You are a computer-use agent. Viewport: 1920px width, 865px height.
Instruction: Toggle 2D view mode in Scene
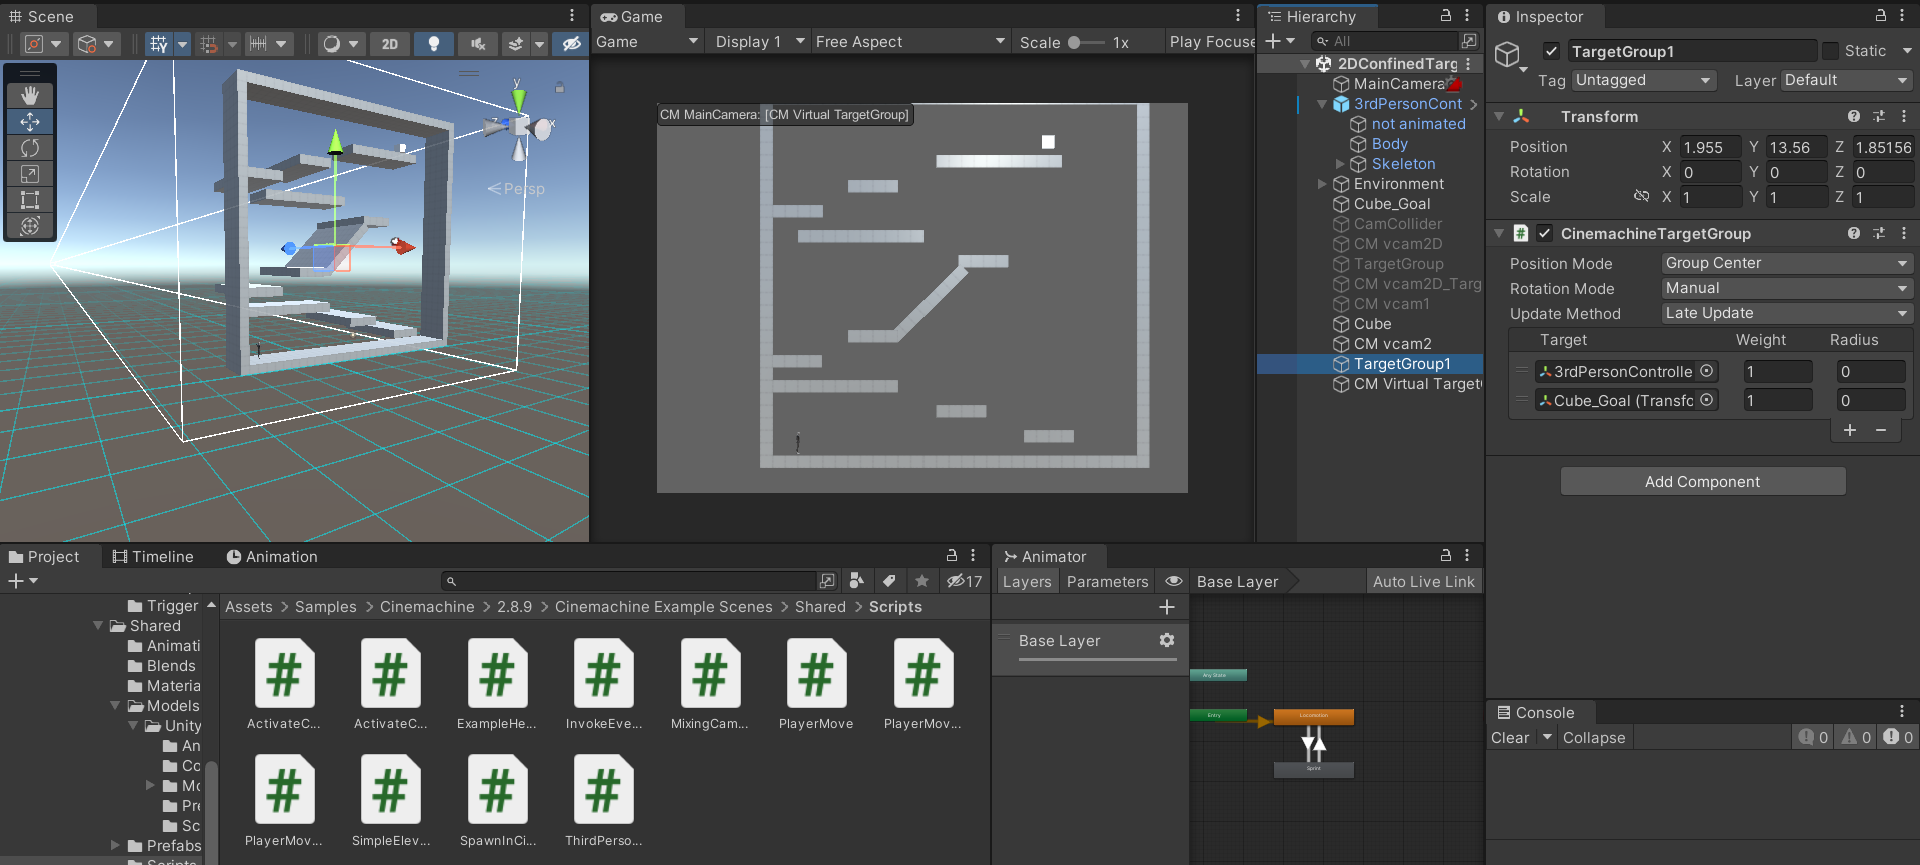tap(390, 44)
